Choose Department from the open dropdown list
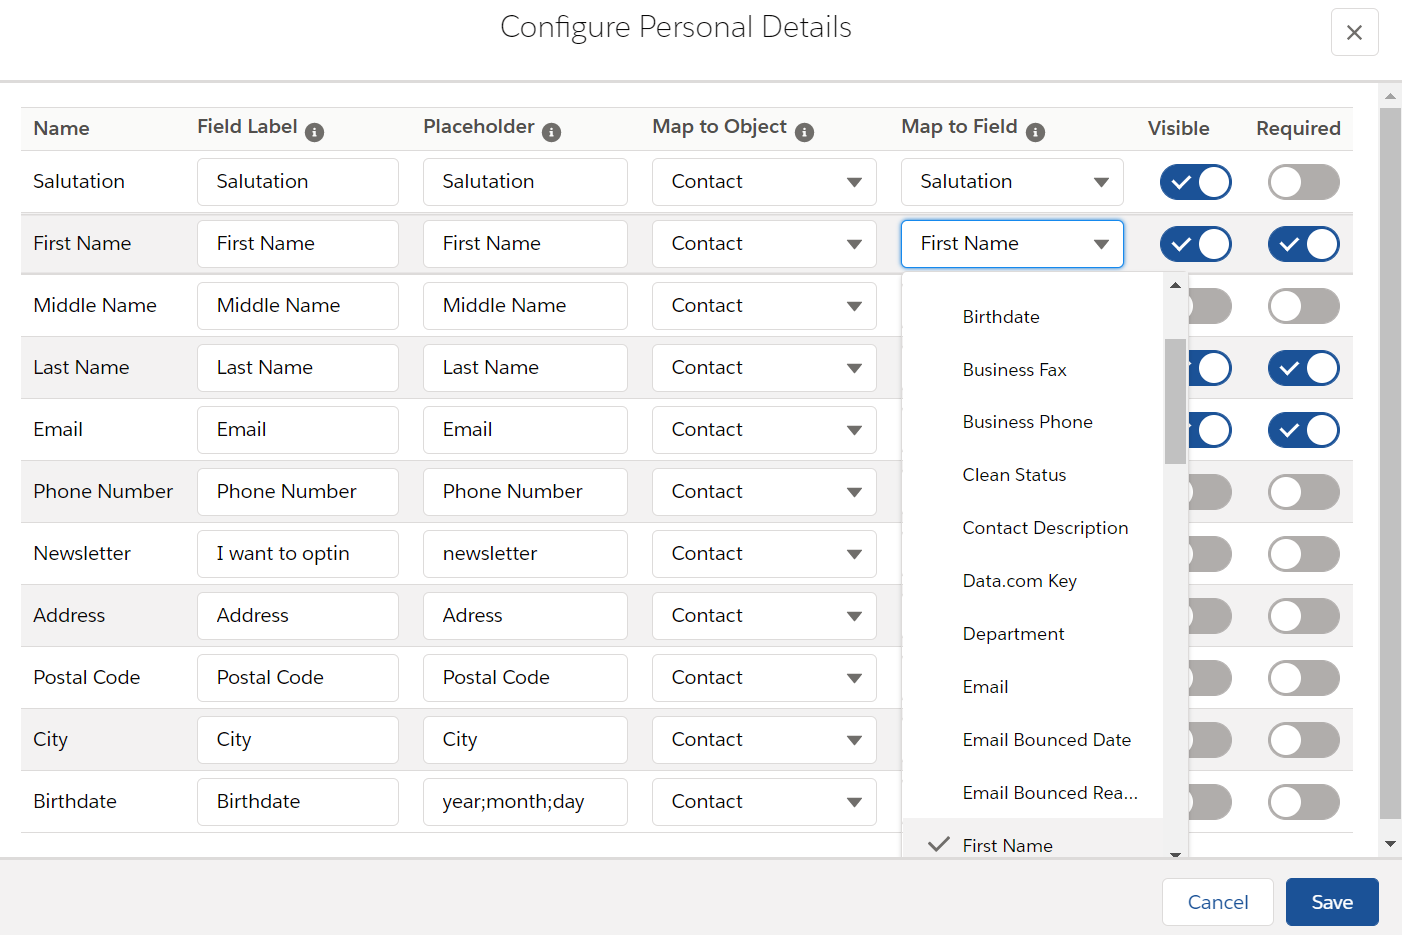Viewport: 1402px width, 935px height. [x=1013, y=633]
